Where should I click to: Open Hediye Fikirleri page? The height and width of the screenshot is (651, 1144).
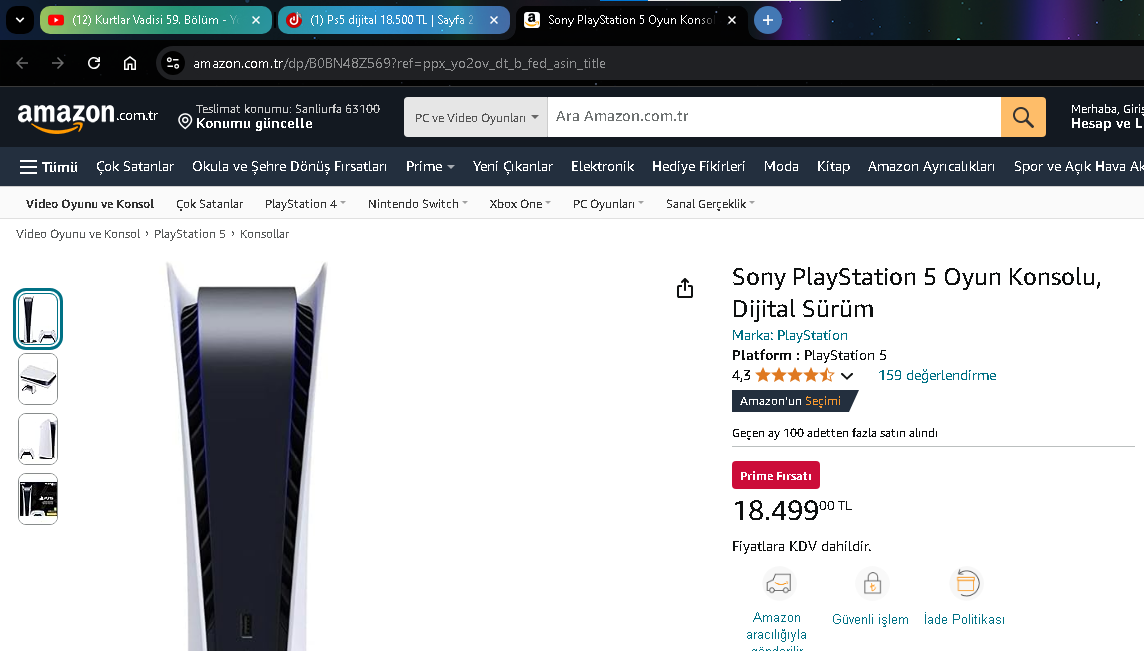(698, 167)
